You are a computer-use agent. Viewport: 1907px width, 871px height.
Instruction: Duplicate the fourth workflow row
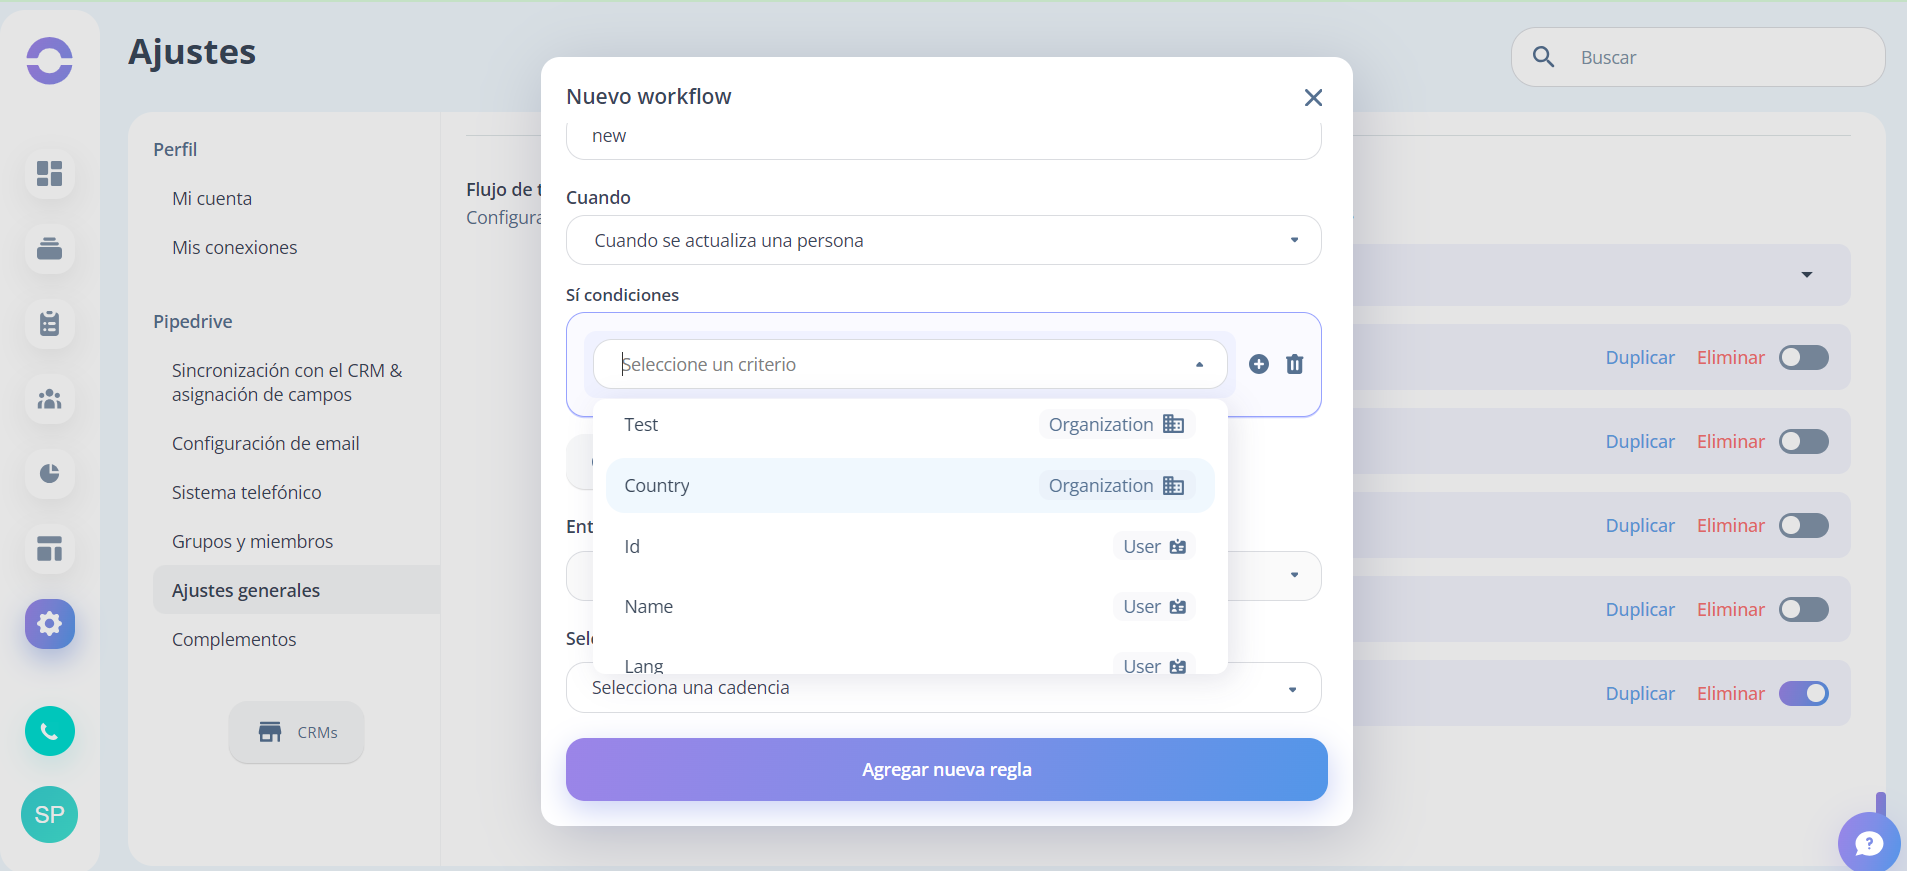[x=1640, y=609]
